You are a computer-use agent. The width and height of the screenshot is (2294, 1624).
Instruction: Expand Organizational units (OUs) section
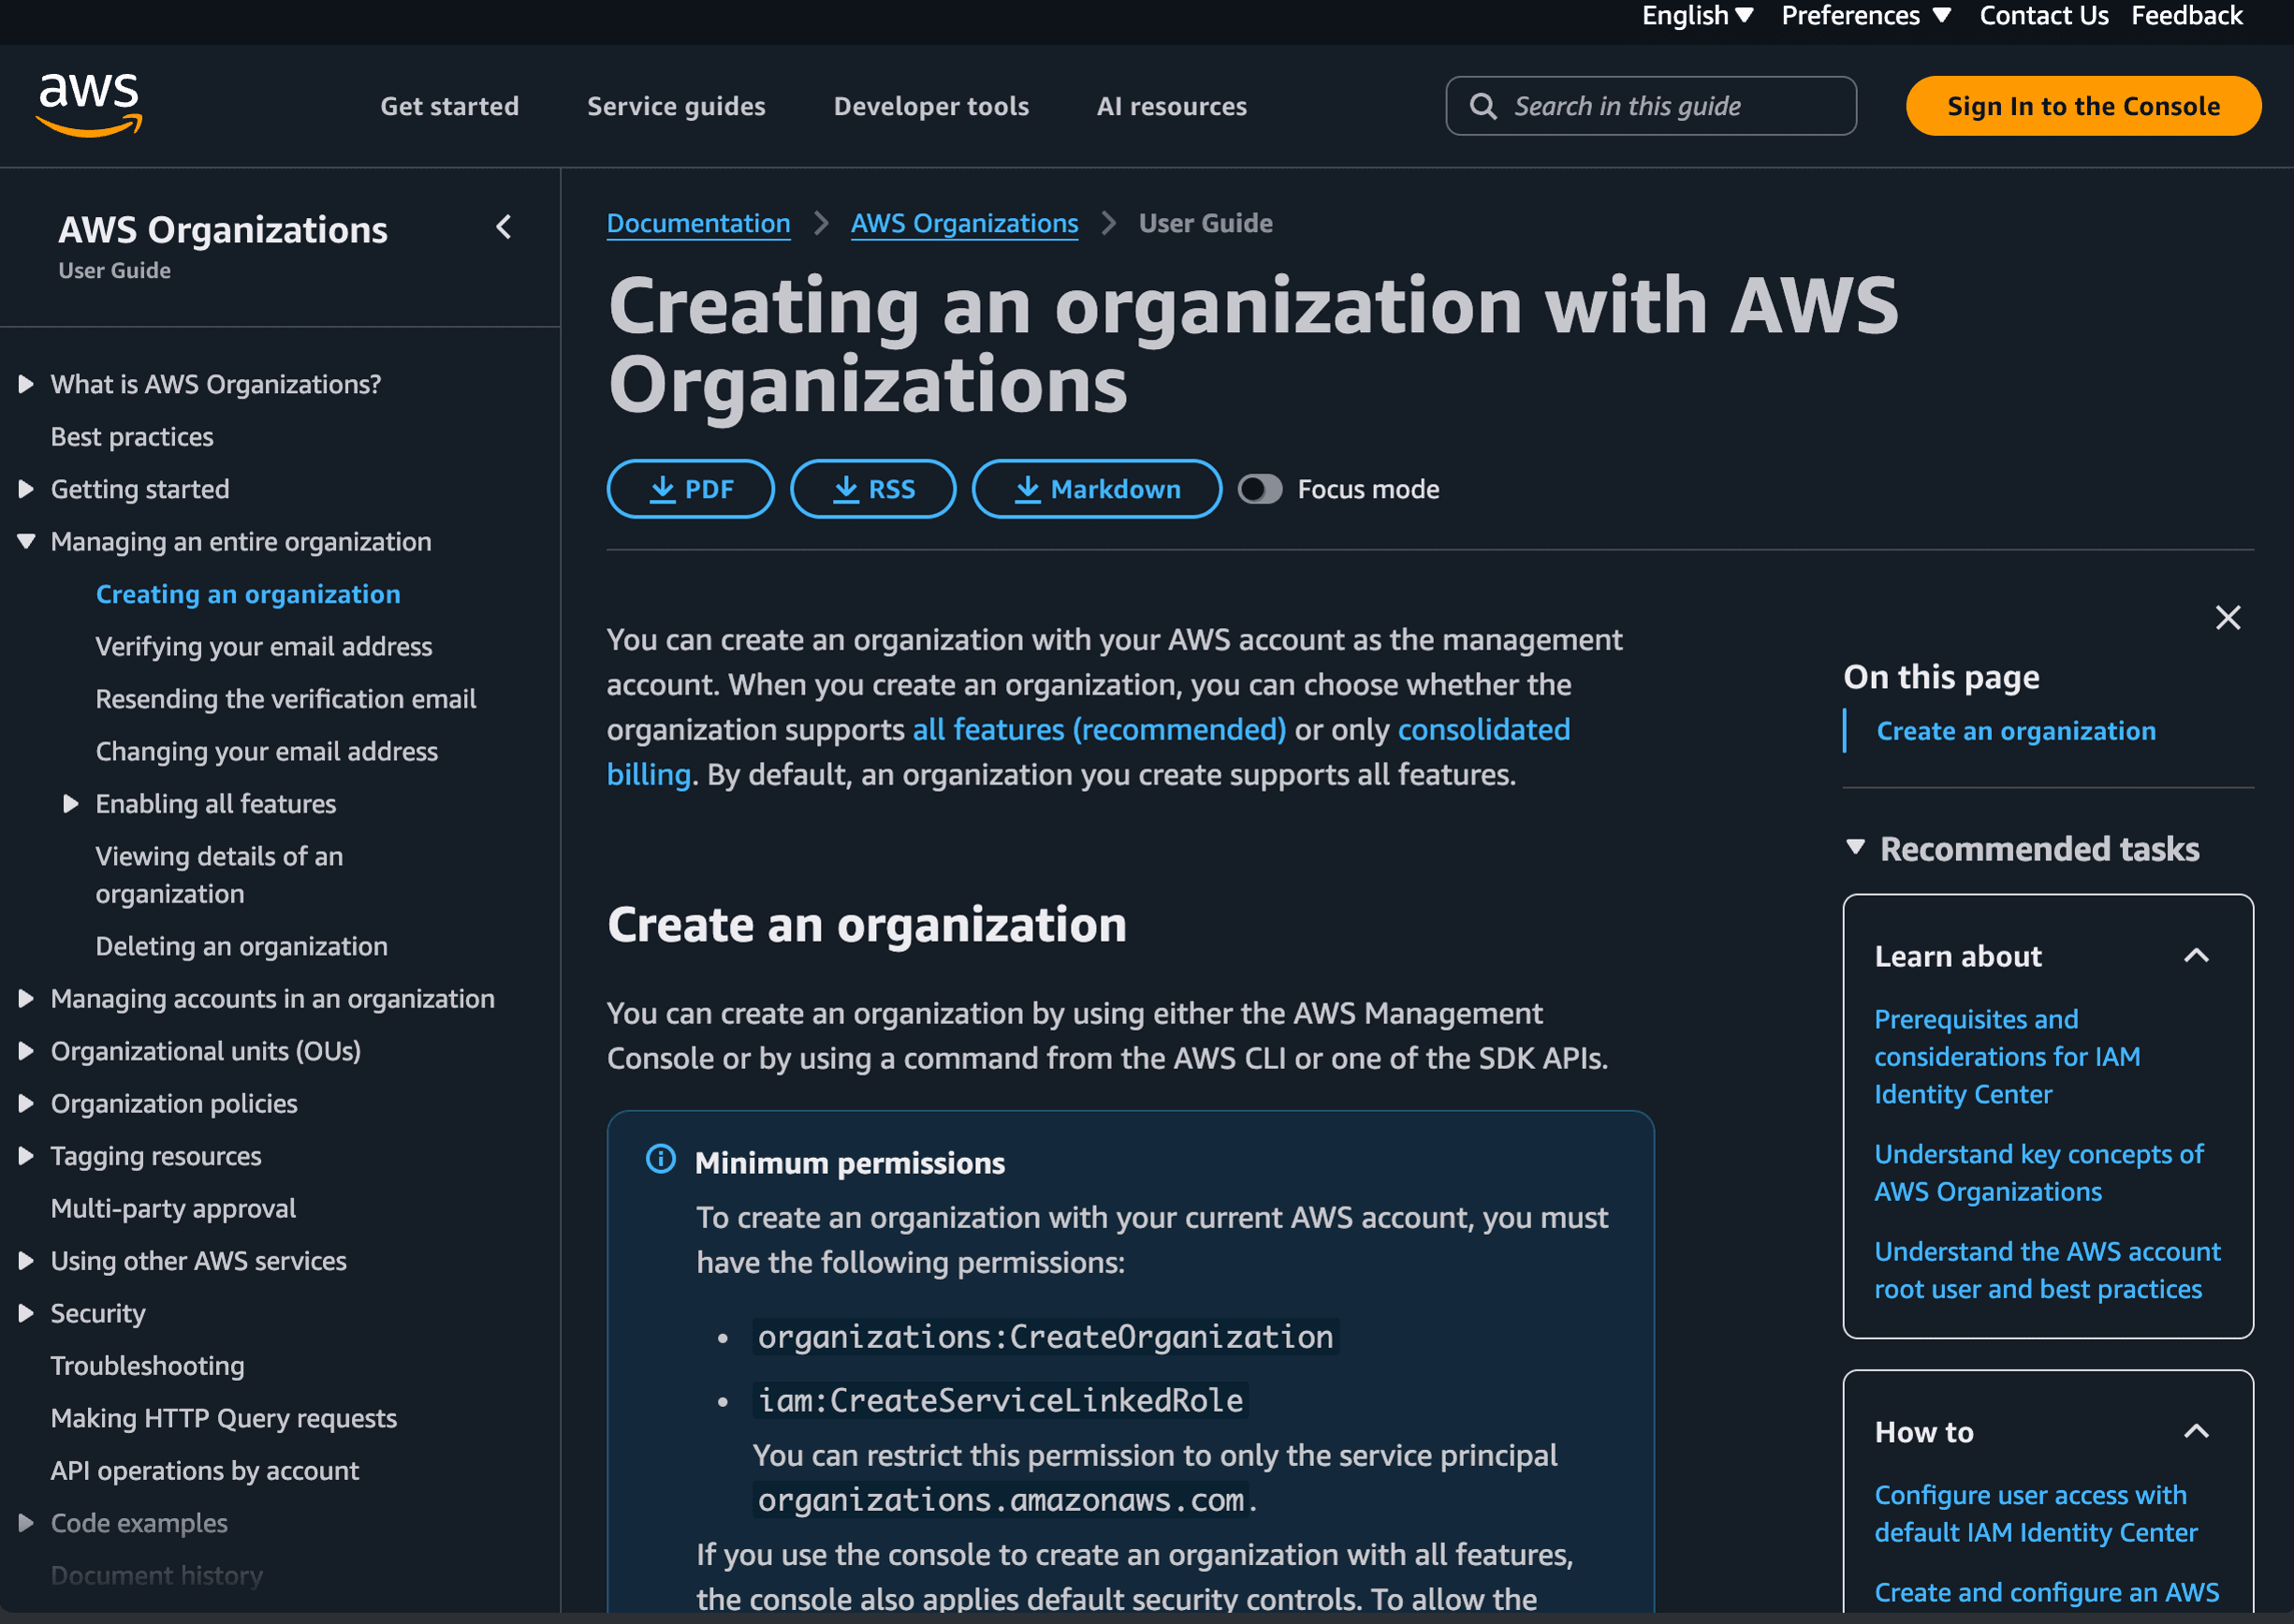(x=26, y=1050)
